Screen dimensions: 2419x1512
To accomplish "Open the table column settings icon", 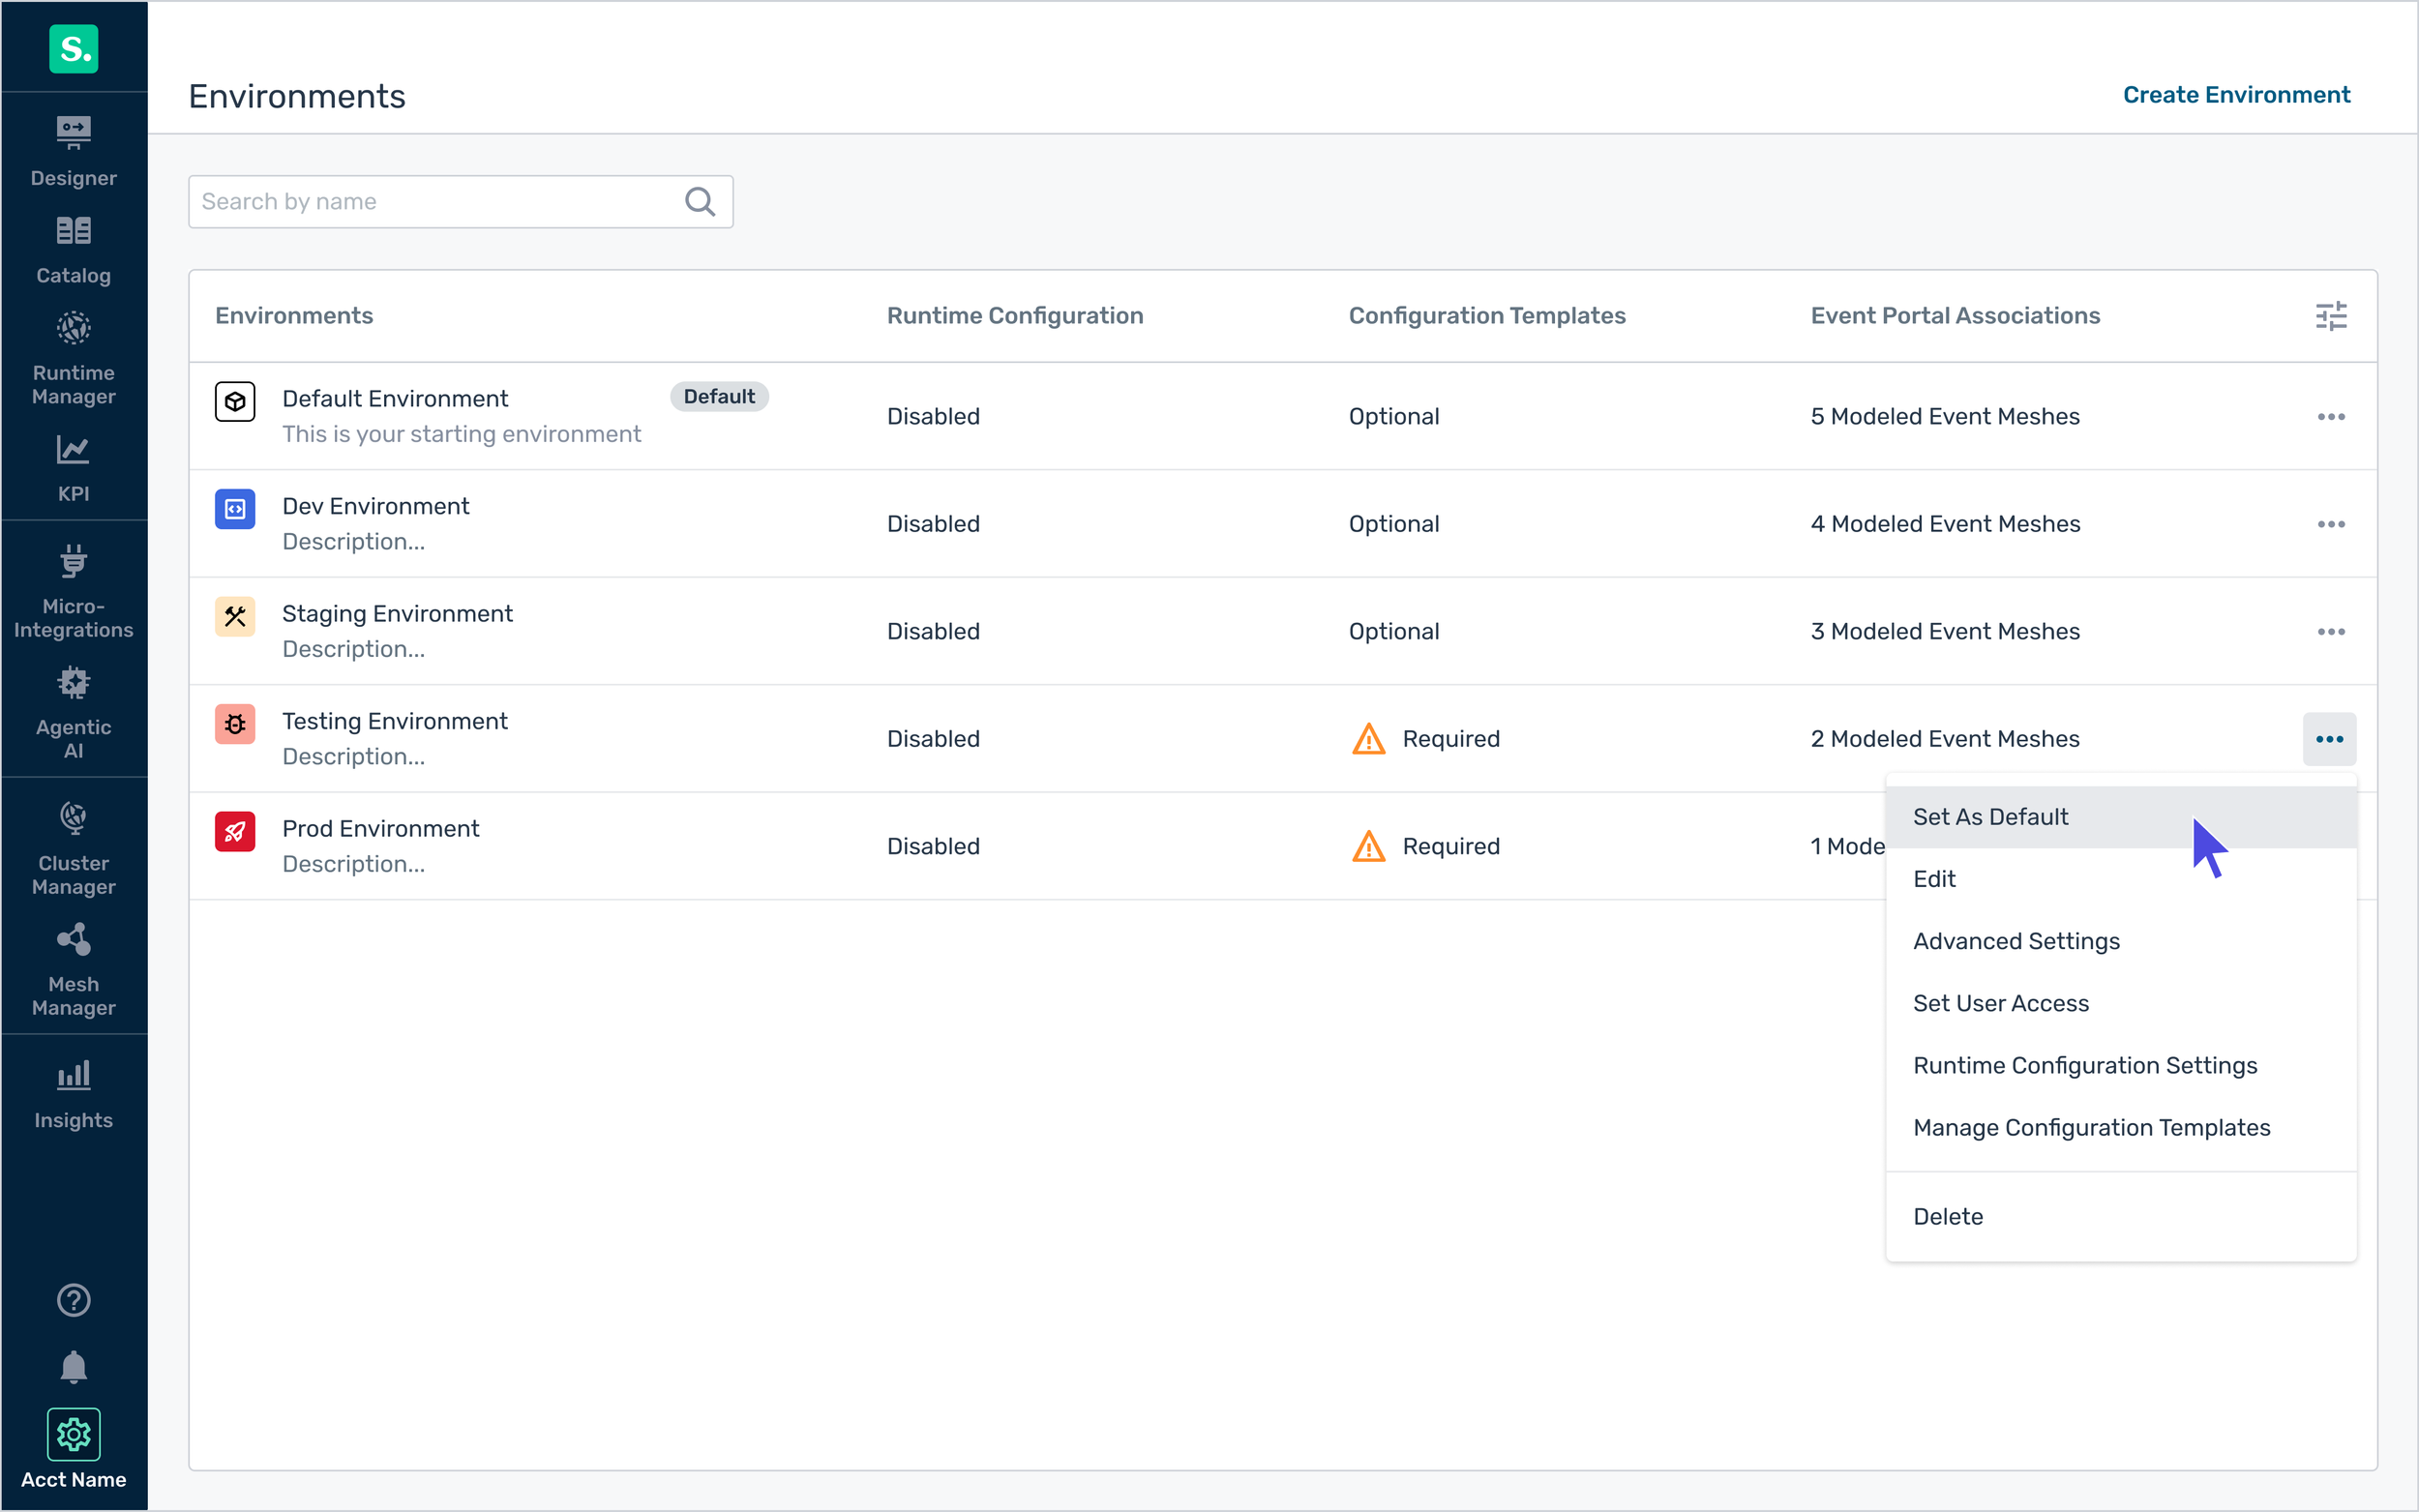I will click(x=2332, y=315).
